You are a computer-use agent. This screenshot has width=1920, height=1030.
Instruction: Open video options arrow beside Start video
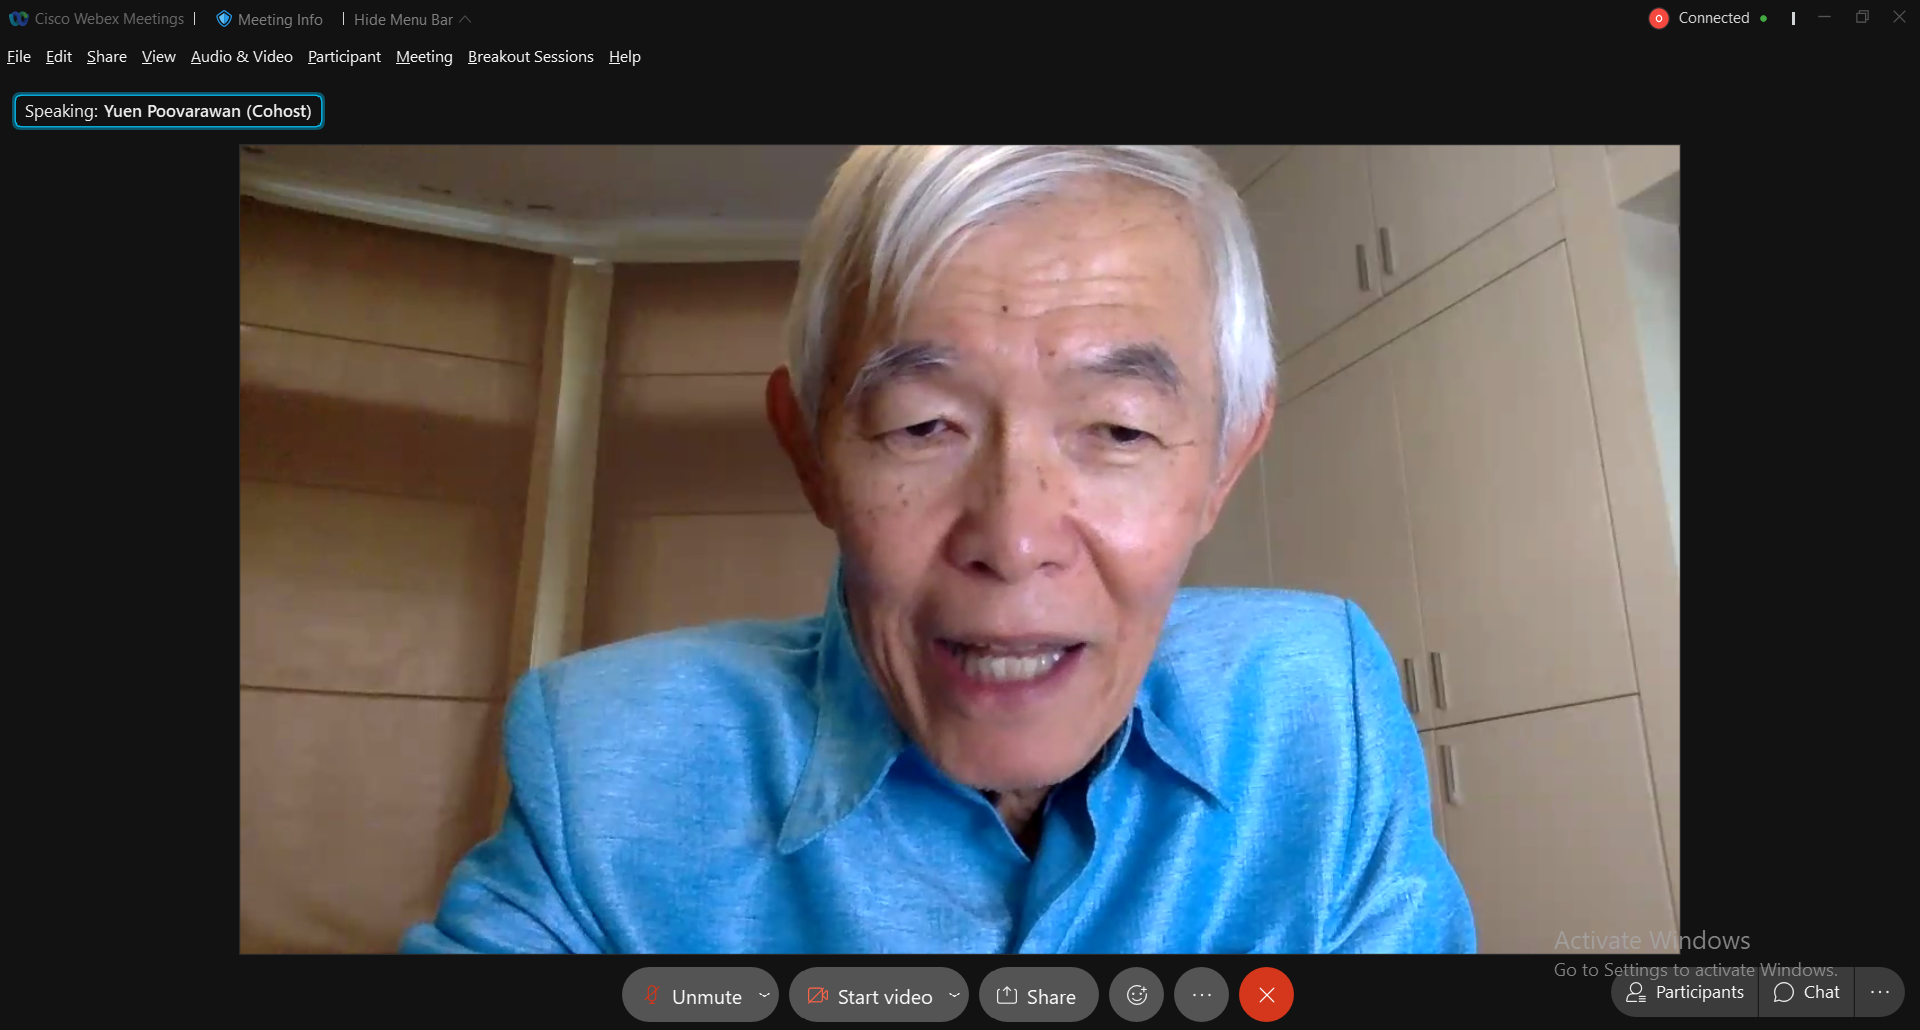coord(954,995)
